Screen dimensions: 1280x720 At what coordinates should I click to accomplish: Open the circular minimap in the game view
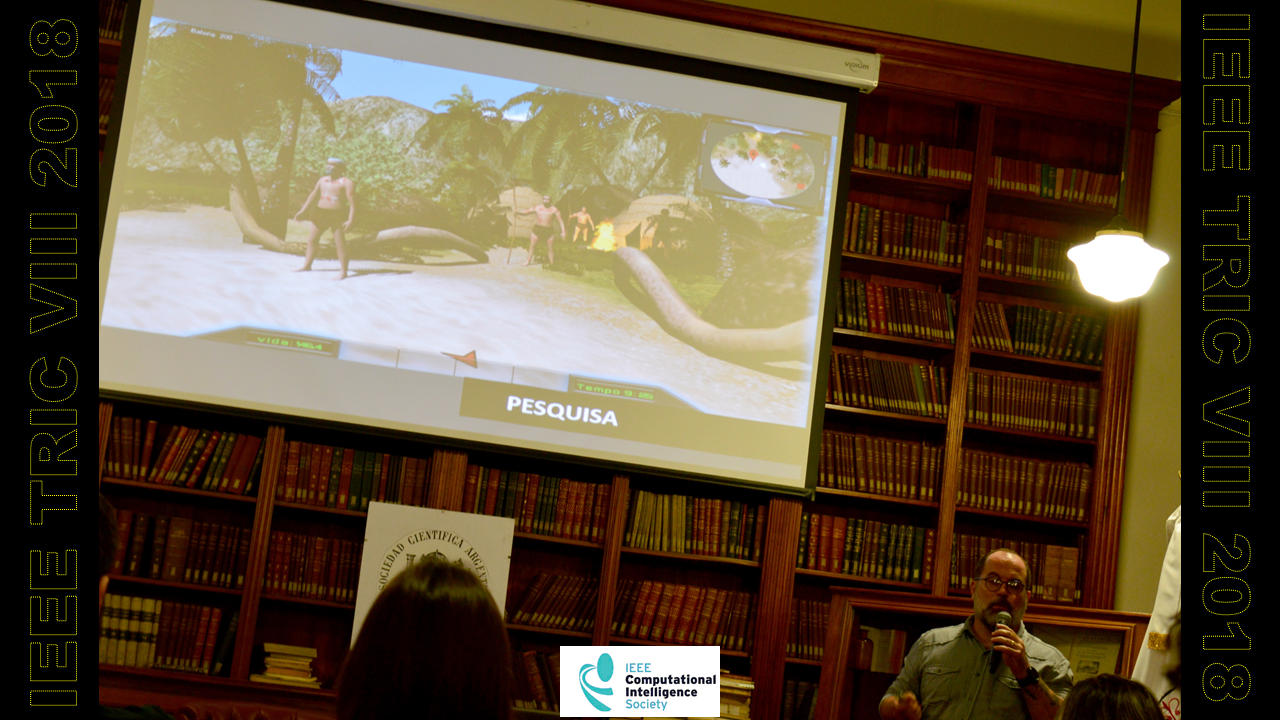[762, 163]
